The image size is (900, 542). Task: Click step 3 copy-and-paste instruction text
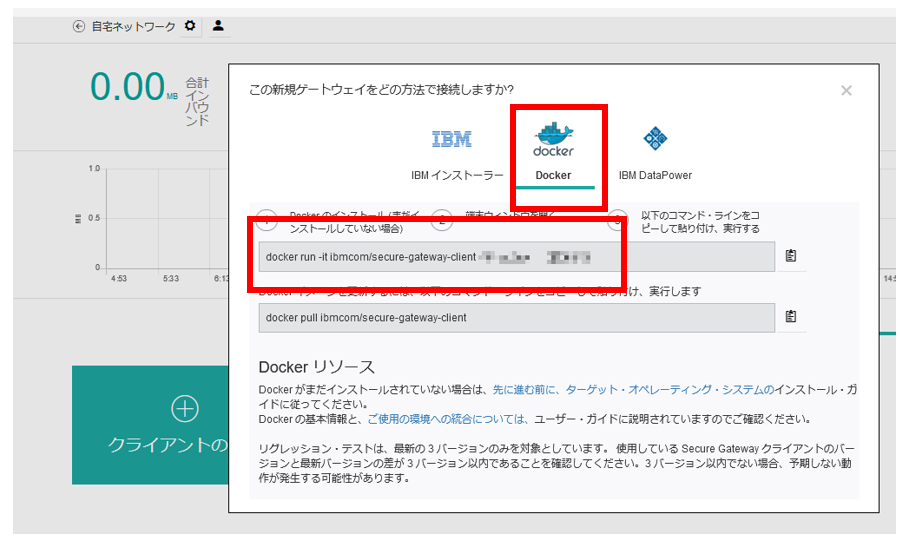700,222
